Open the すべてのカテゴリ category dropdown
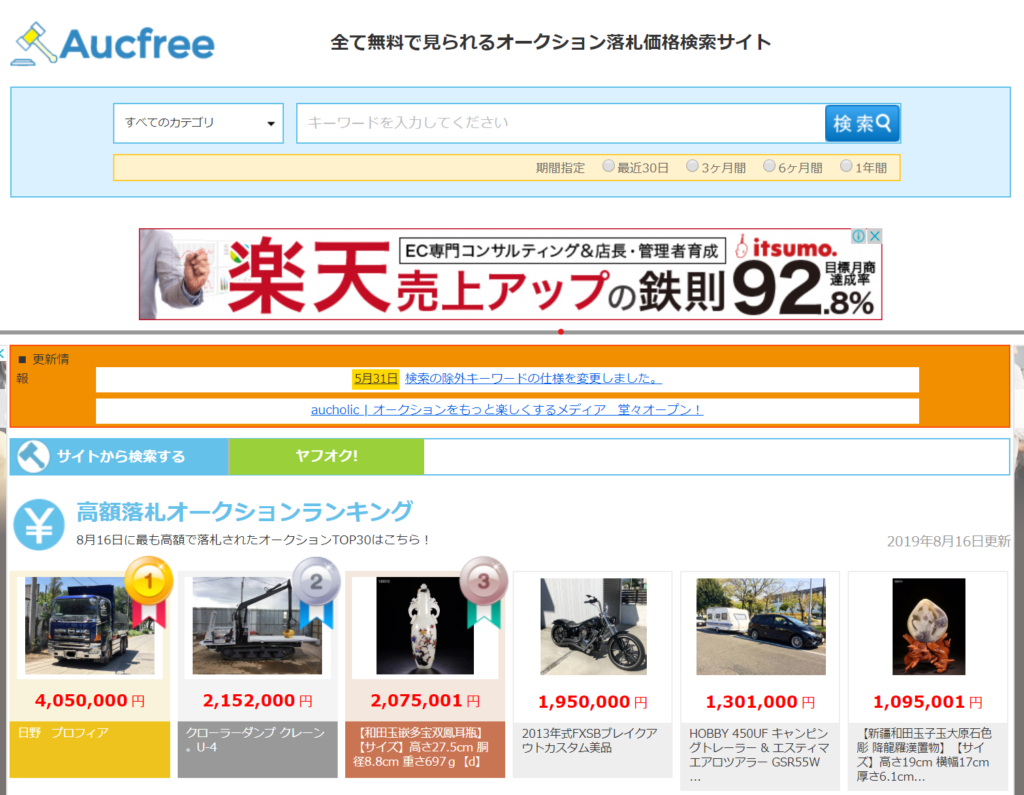 coord(199,123)
